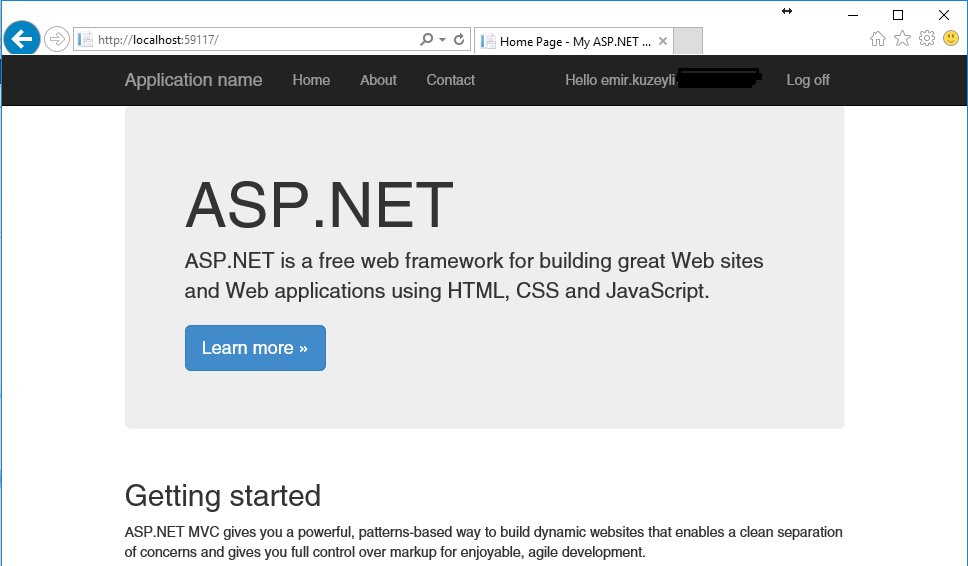Click the page icon beside the URL

tap(85, 40)
